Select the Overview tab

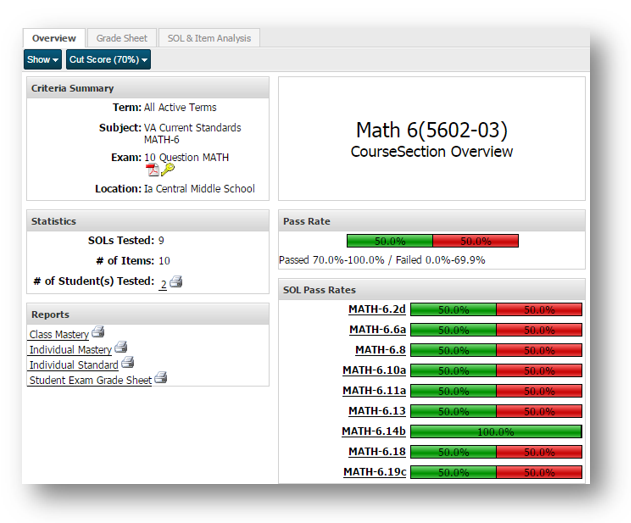tap(54, 38)
